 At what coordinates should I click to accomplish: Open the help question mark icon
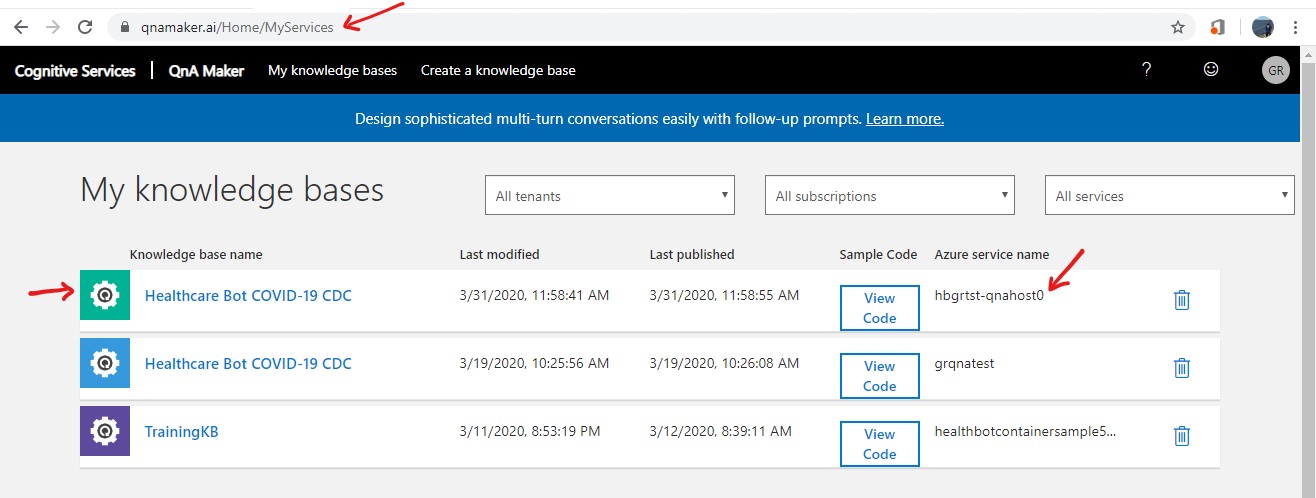(x=1146, y=69)
